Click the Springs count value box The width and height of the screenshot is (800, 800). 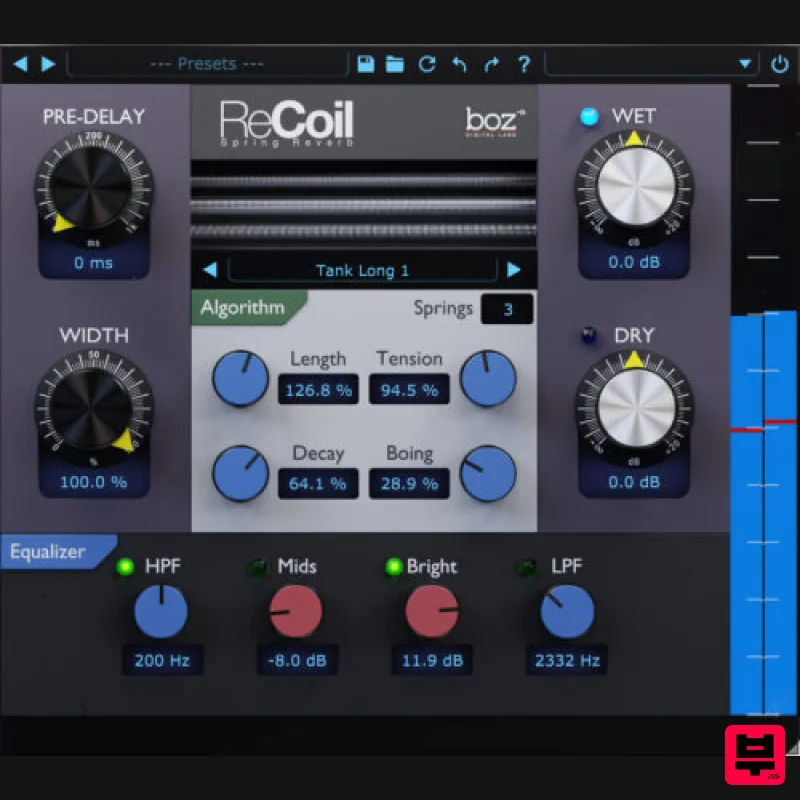click(x=507, y=309)
